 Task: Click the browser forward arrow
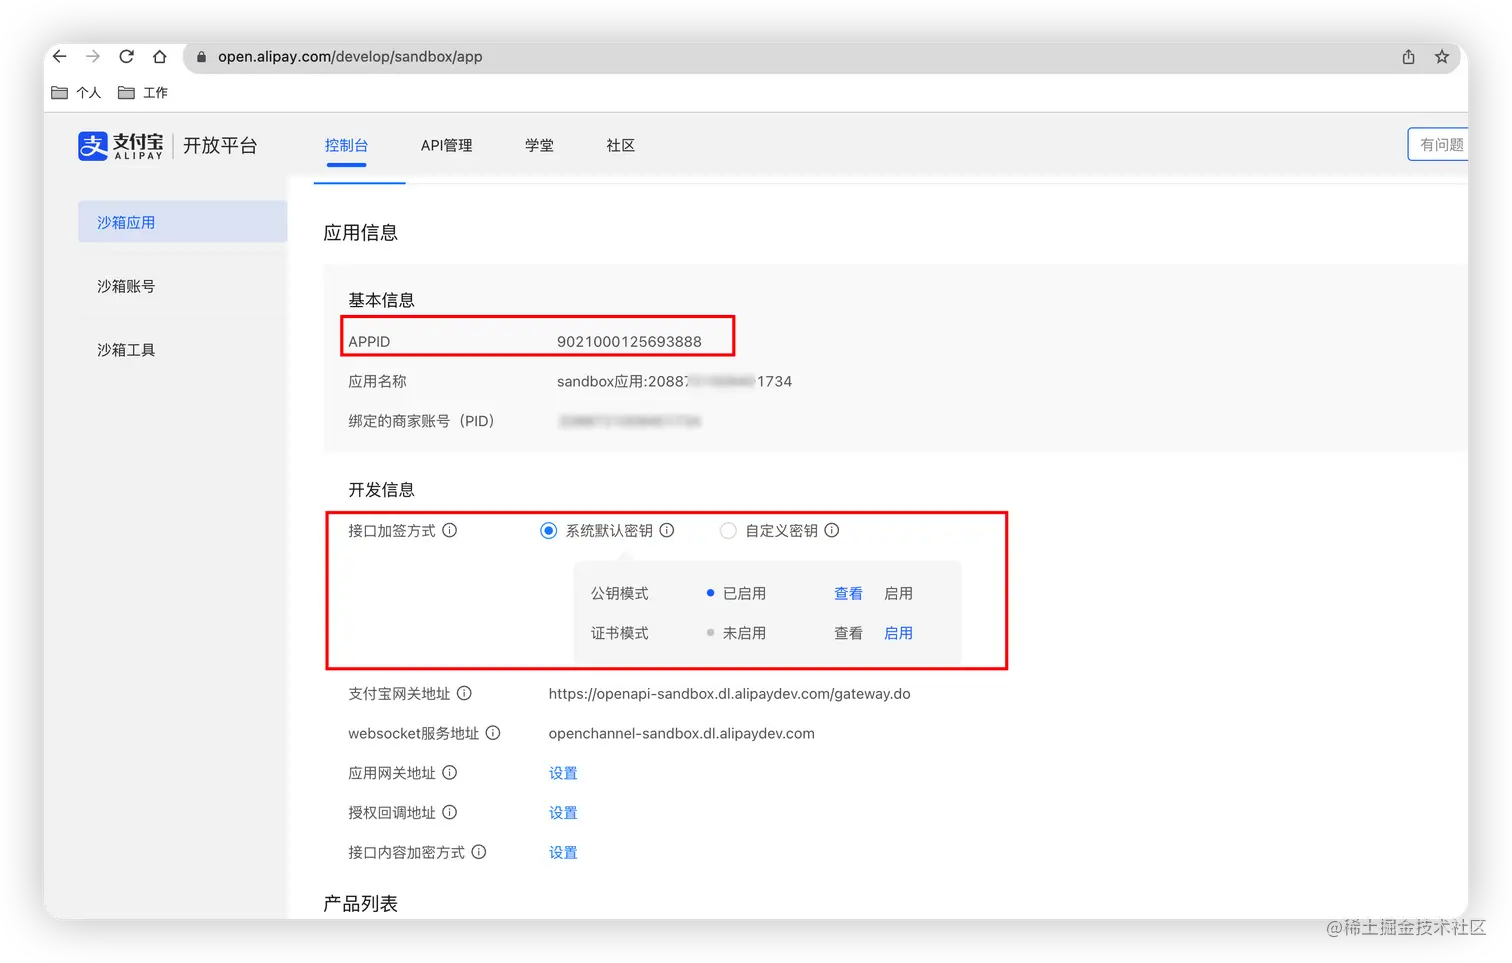(x=93, y=56)
